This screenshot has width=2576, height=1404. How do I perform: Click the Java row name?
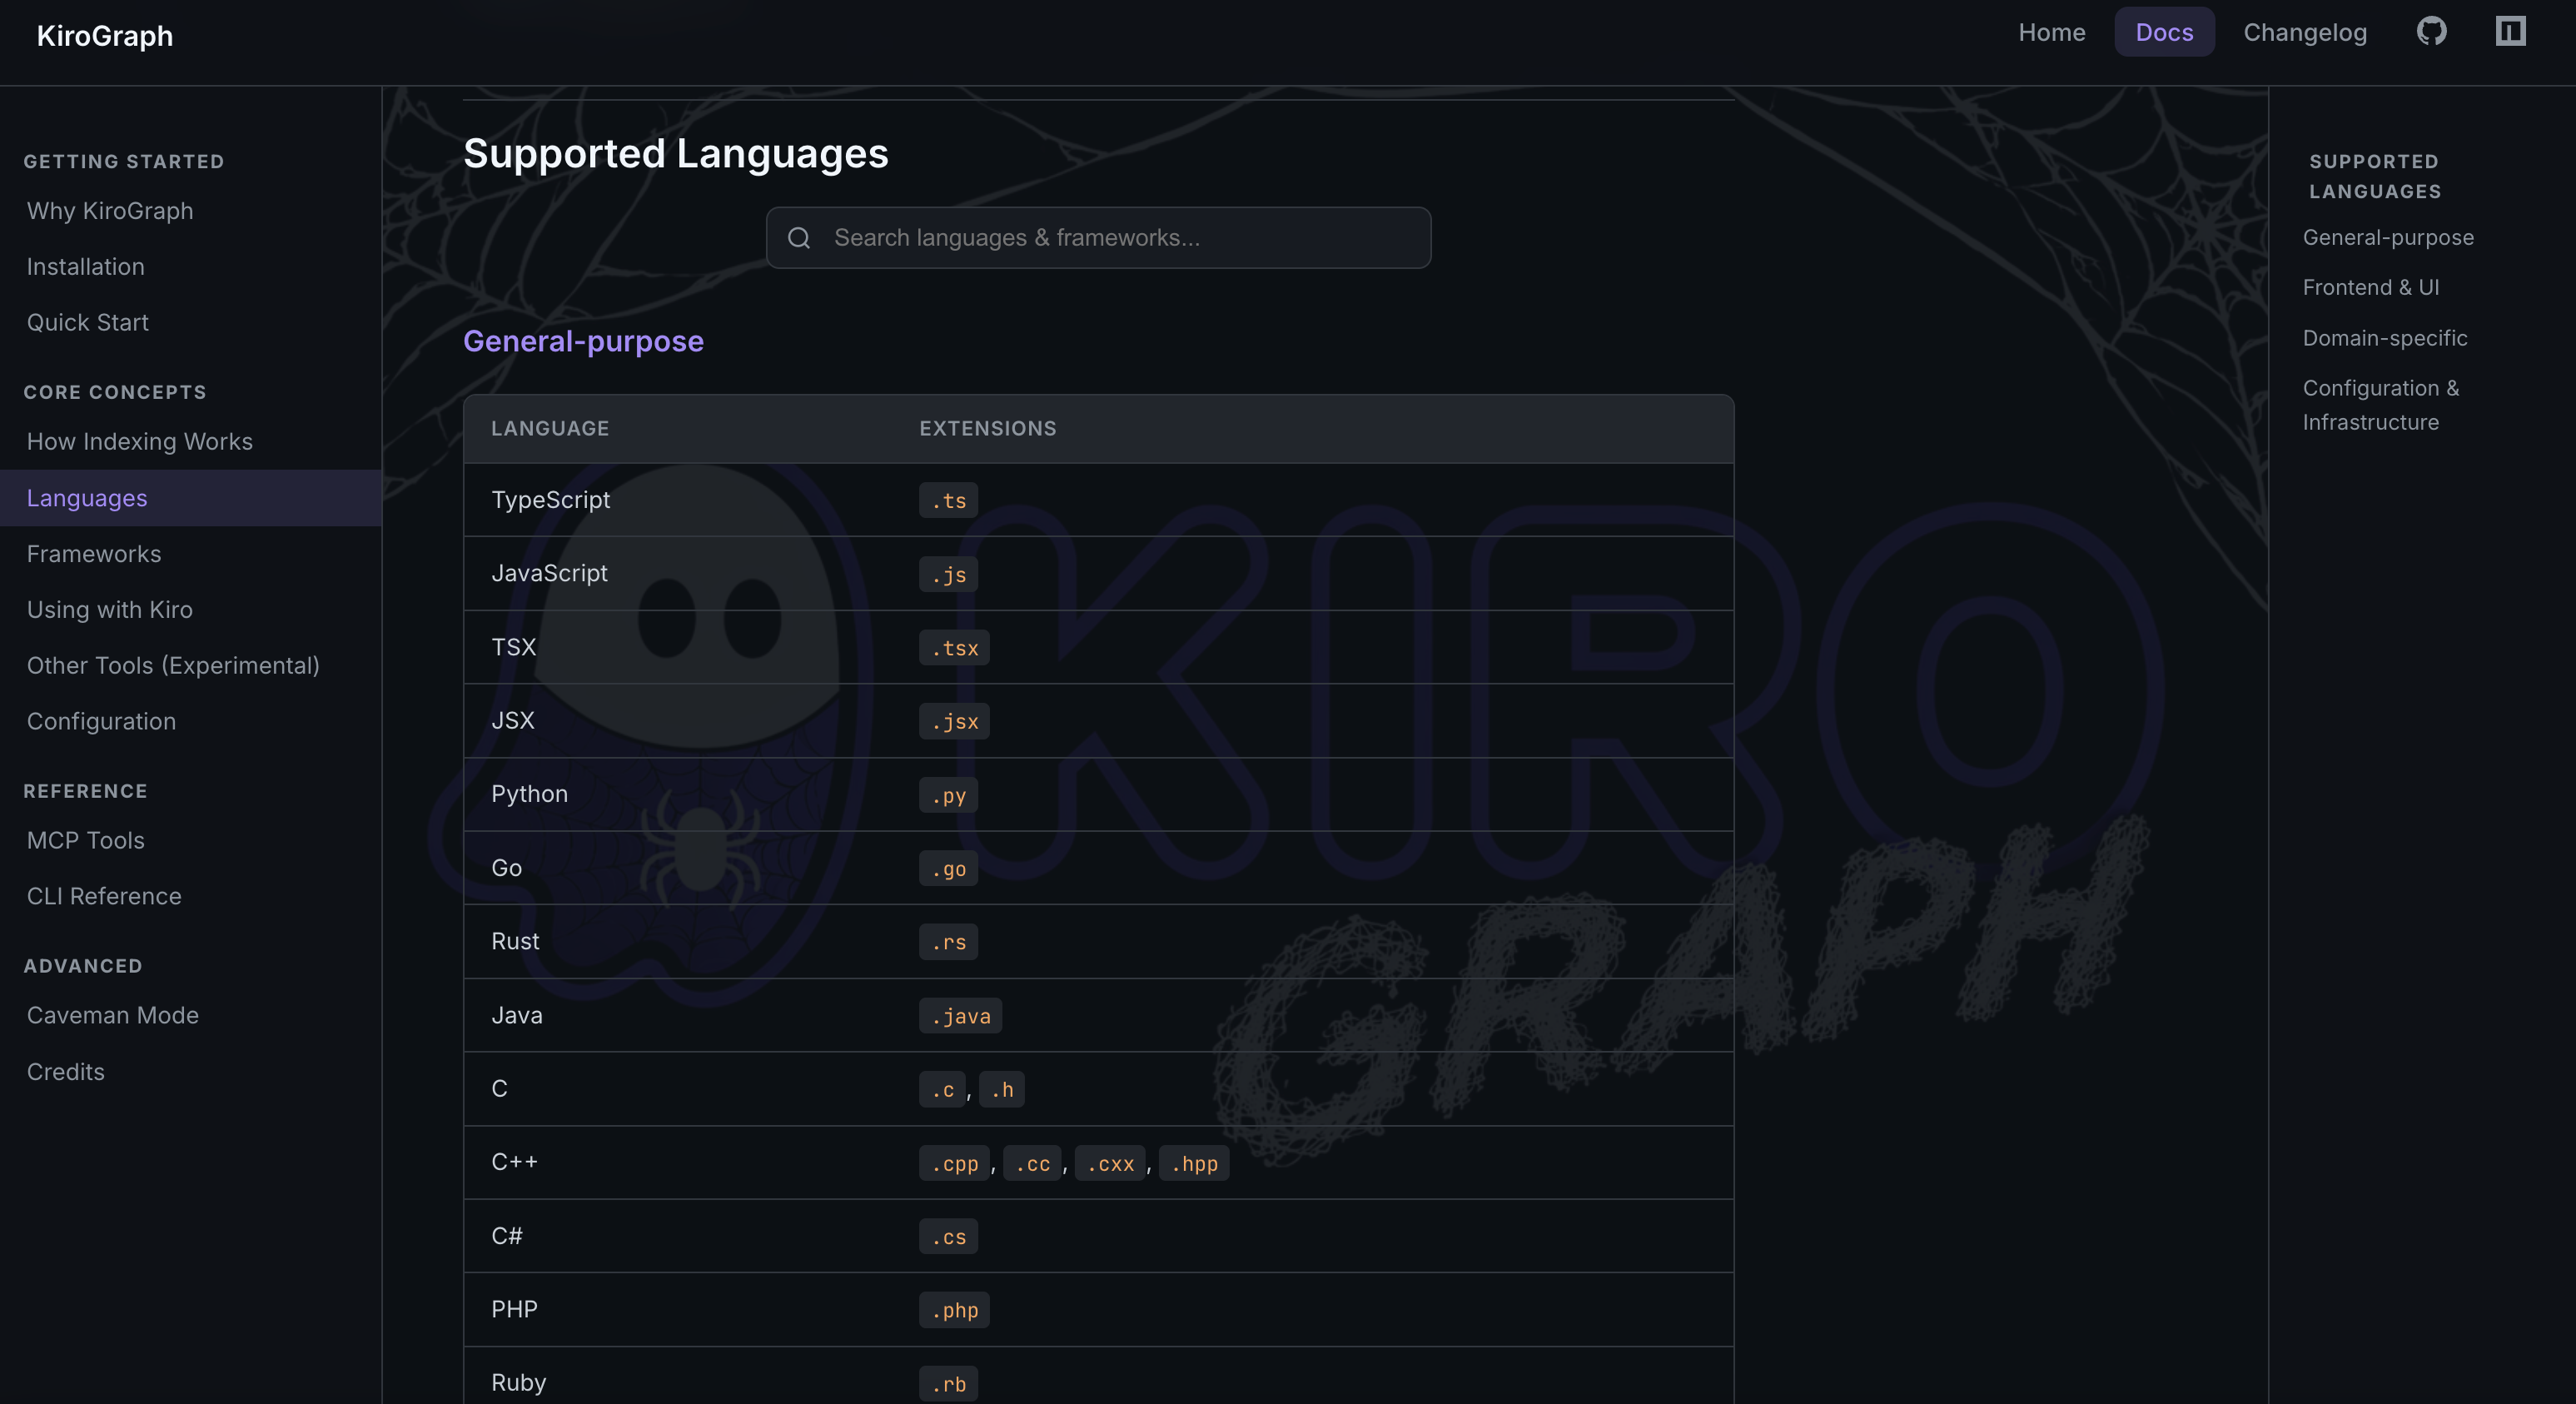click(517, 1016)
